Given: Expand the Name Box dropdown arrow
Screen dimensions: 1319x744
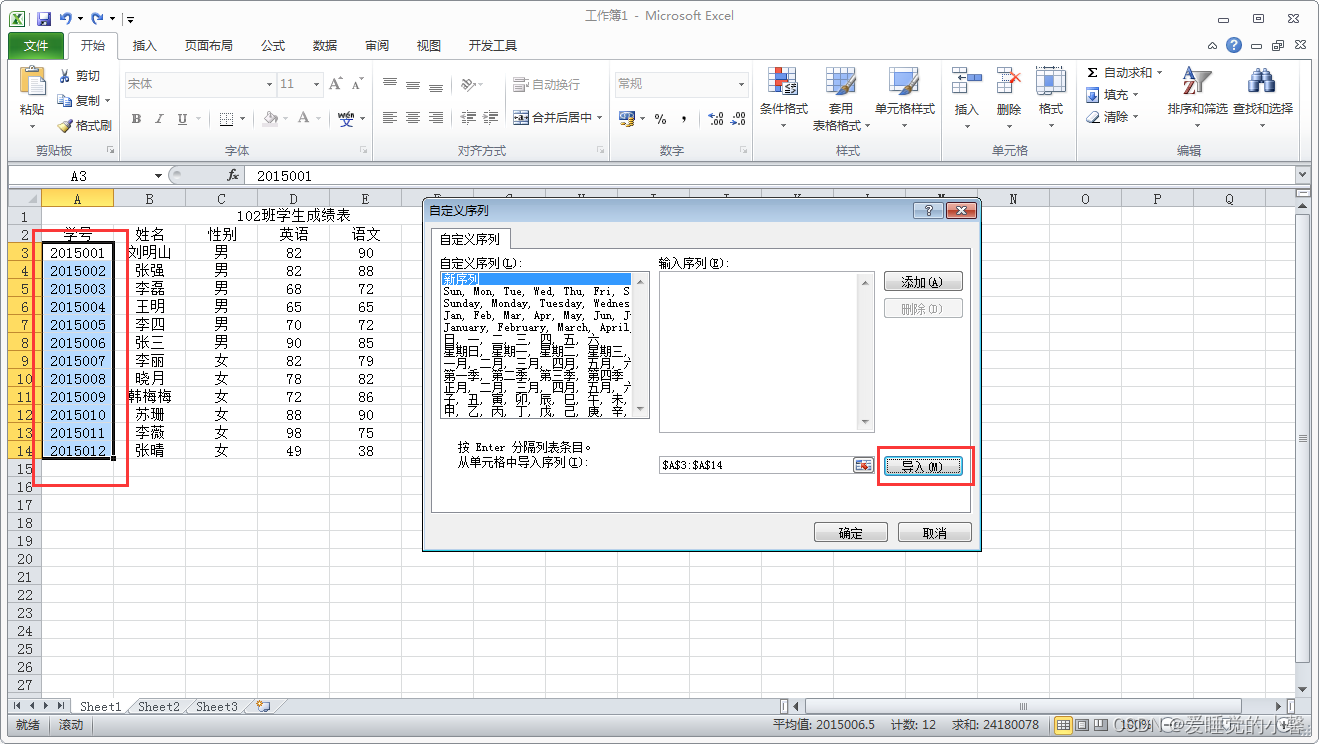Looking at the screenshot, I should pos(158,175).
